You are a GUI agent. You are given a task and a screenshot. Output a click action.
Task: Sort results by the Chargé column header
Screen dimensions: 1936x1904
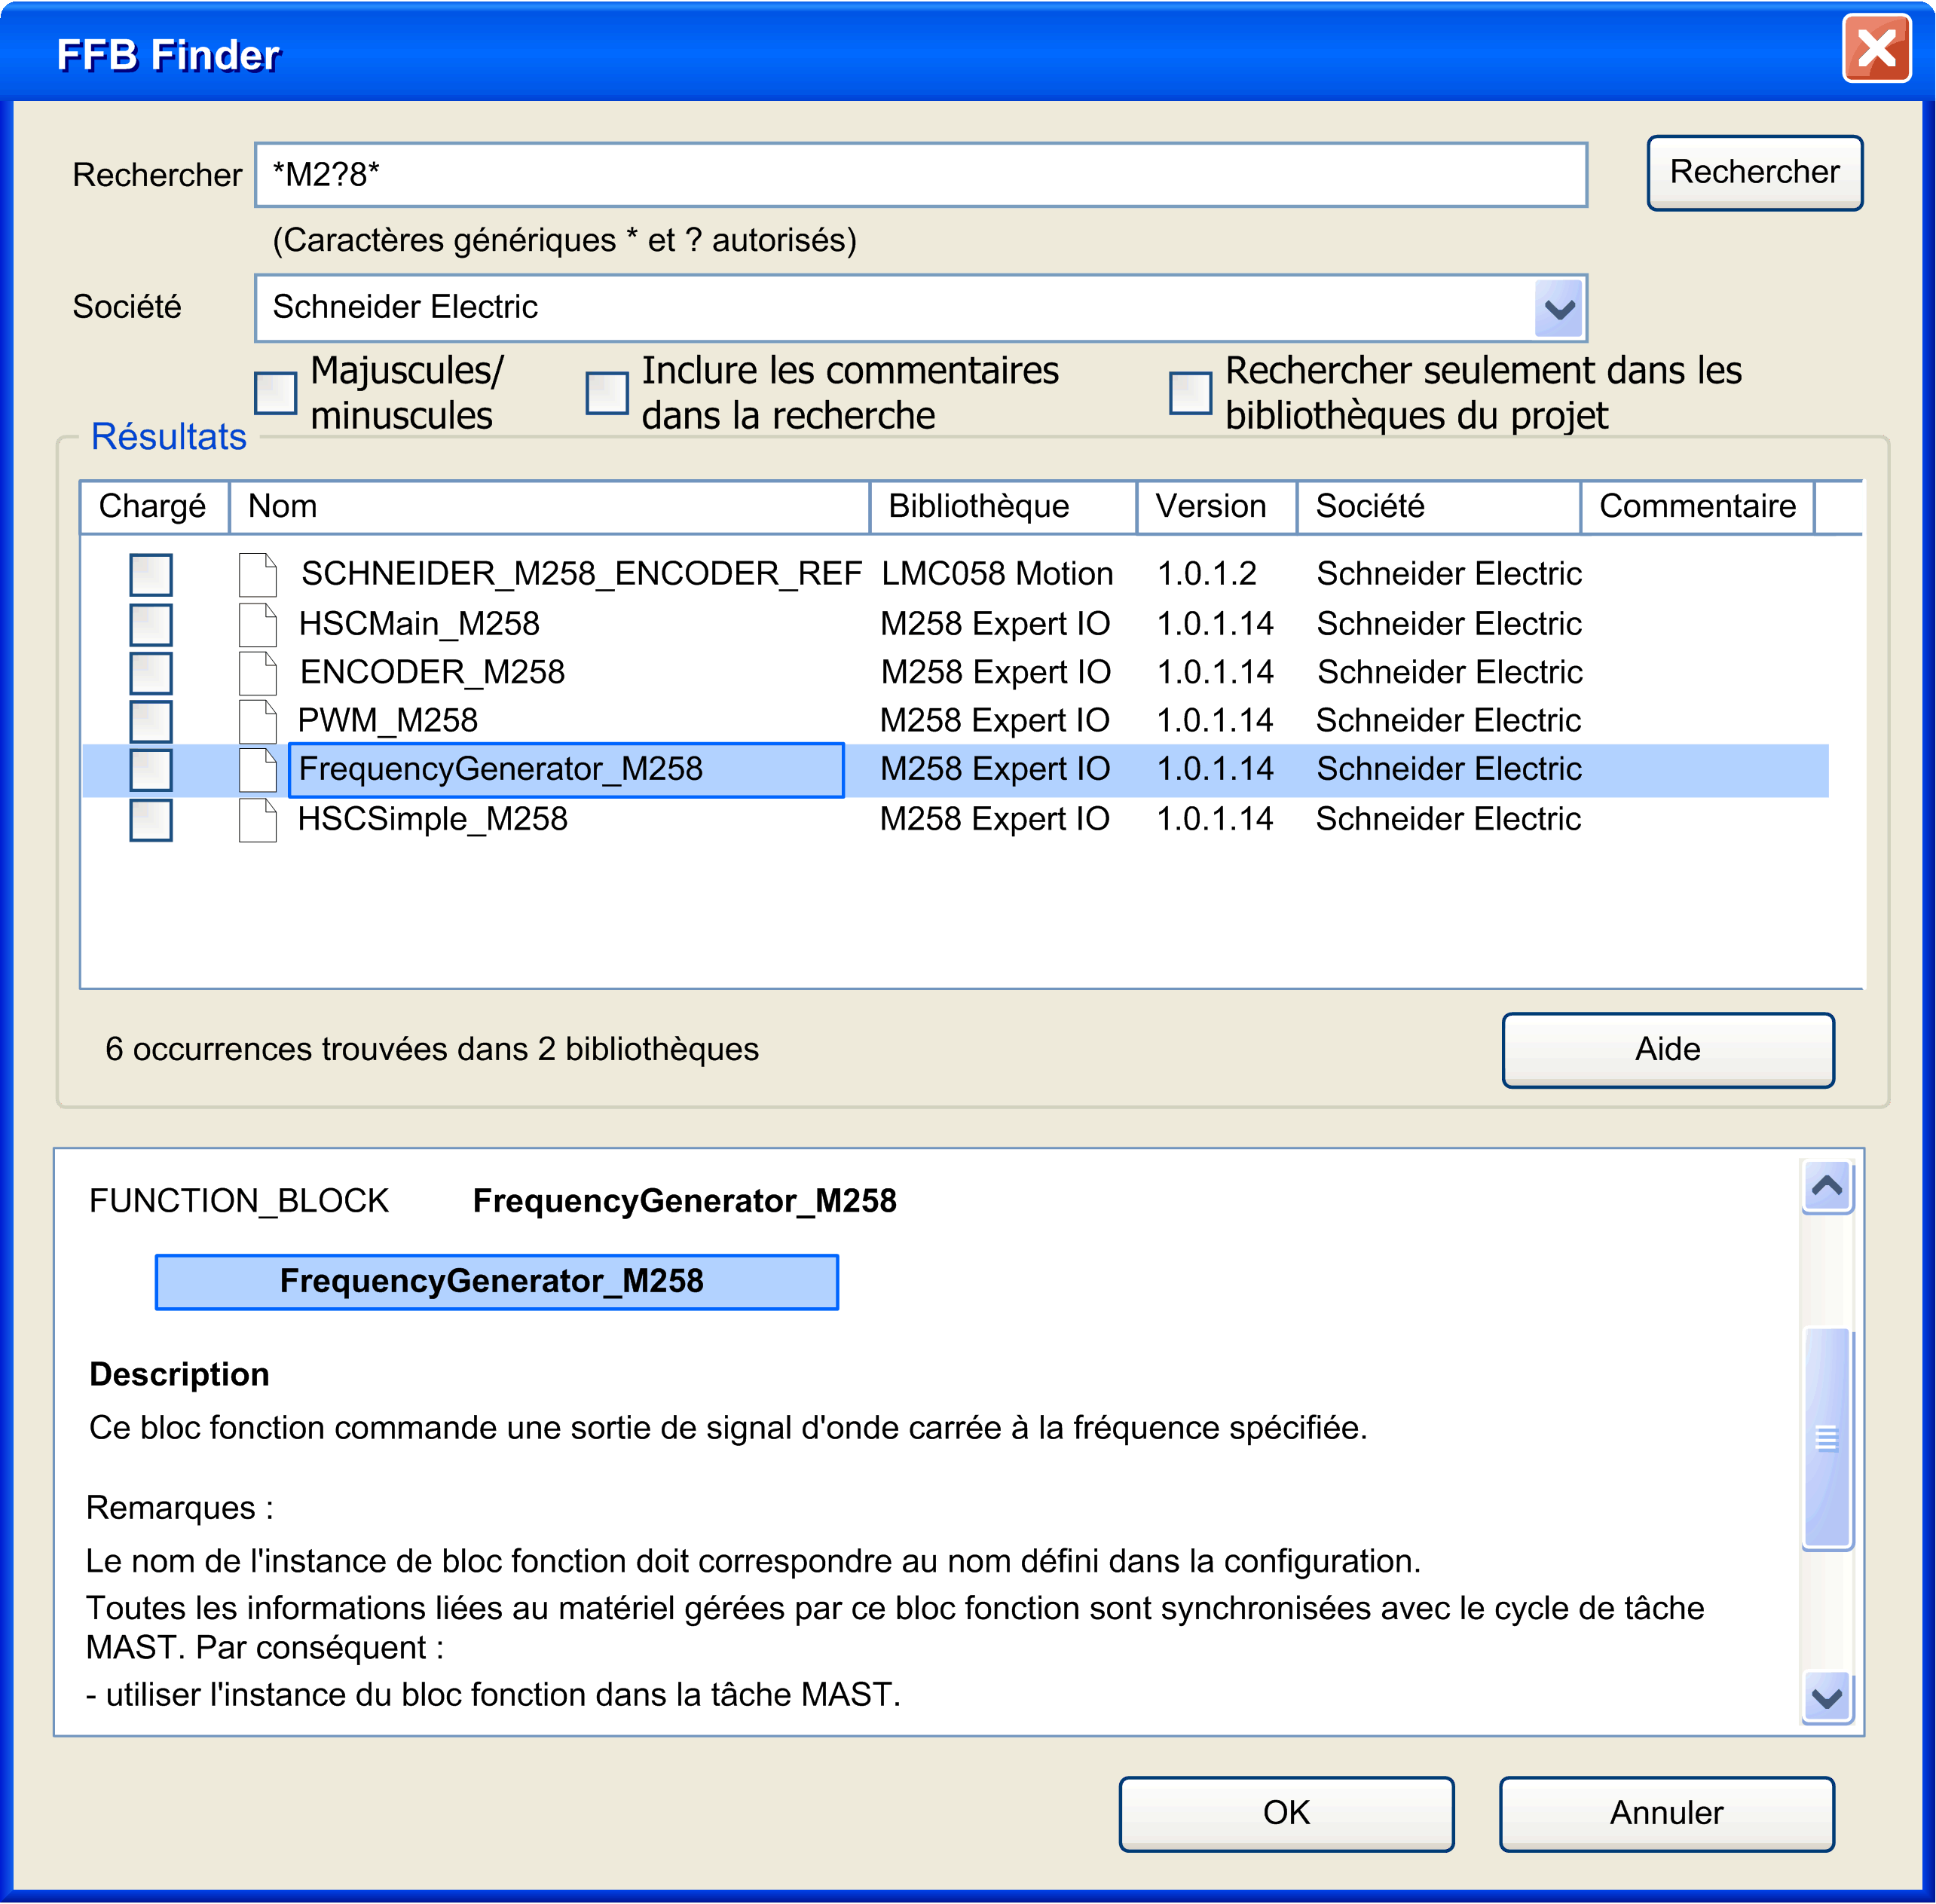pyautogui.click(x=154, y=506)
